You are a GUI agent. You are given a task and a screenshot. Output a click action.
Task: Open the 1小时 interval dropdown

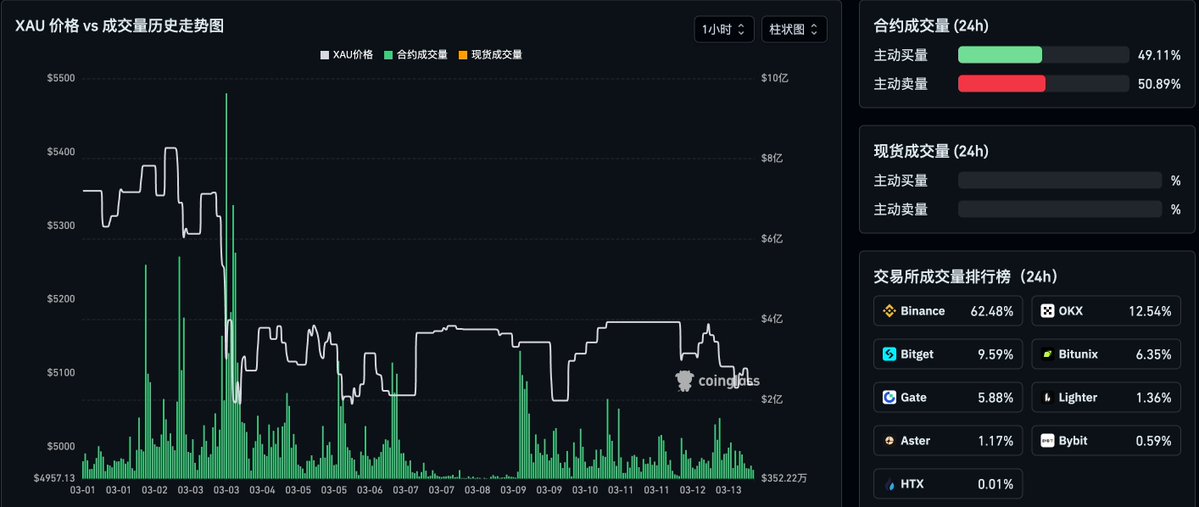pyautogui.click(x=724, y=29)
